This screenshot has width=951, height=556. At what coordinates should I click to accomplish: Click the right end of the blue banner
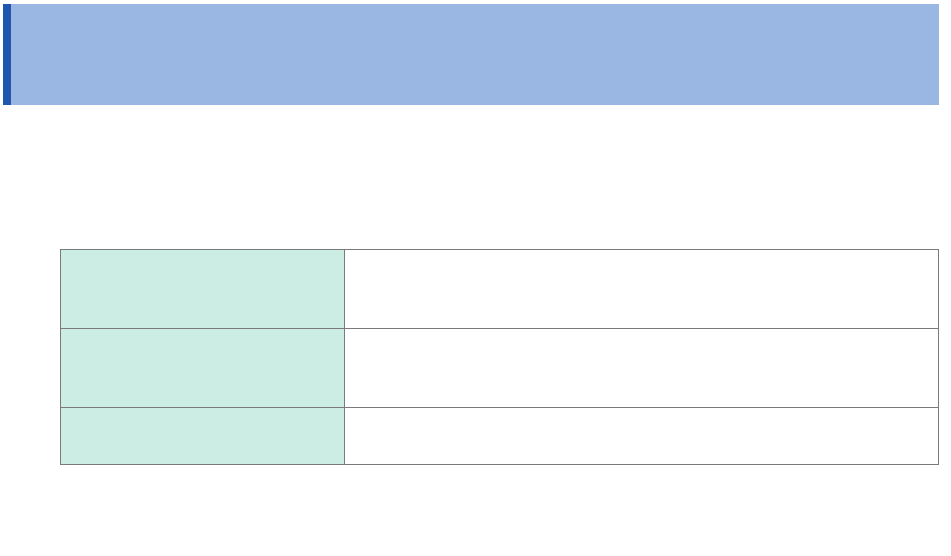[x=925, y=54]
